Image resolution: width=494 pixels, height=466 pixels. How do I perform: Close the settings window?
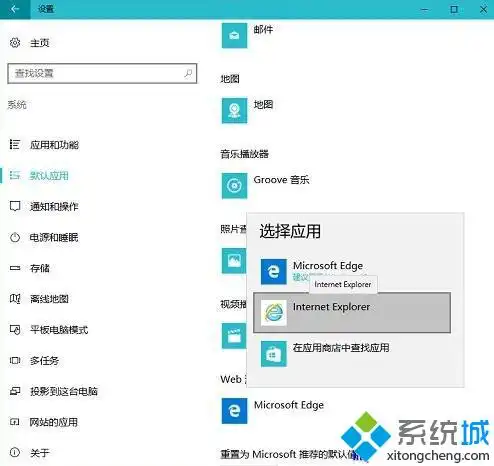pyautogui.click(x=483, y=9)
